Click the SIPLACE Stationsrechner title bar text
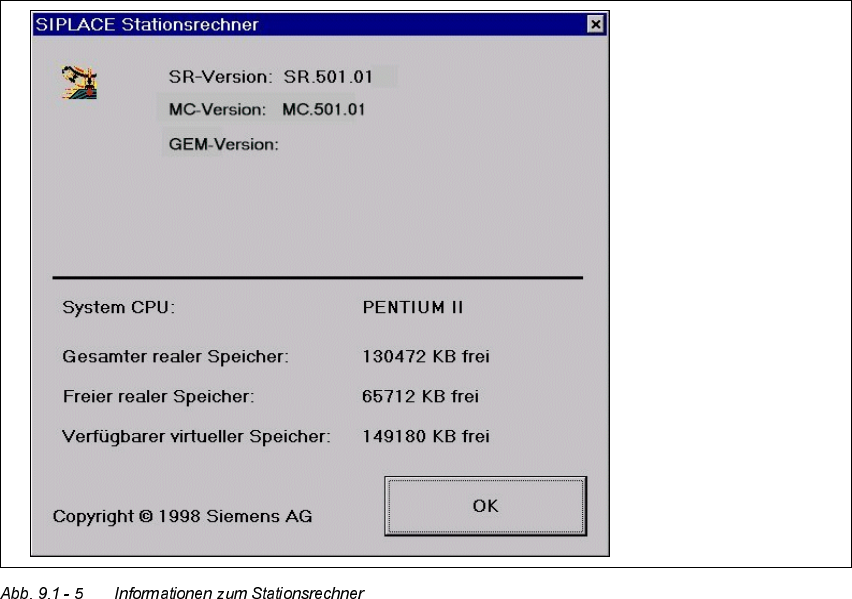This screenshot has width=852, height=599. tap(147, 24)
